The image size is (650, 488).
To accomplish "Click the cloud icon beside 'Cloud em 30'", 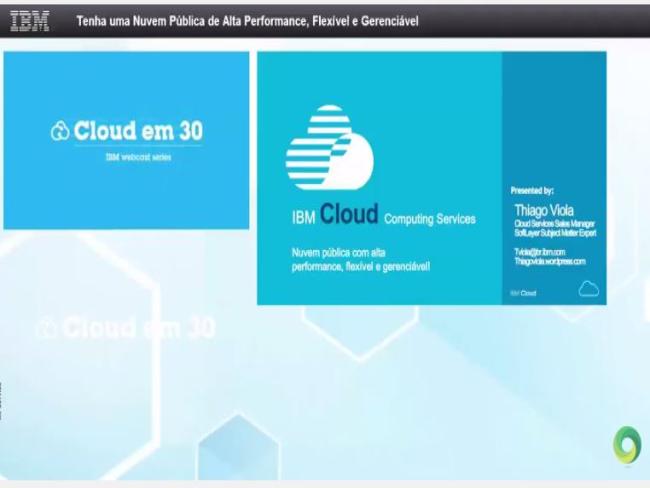I will (60, 131).
